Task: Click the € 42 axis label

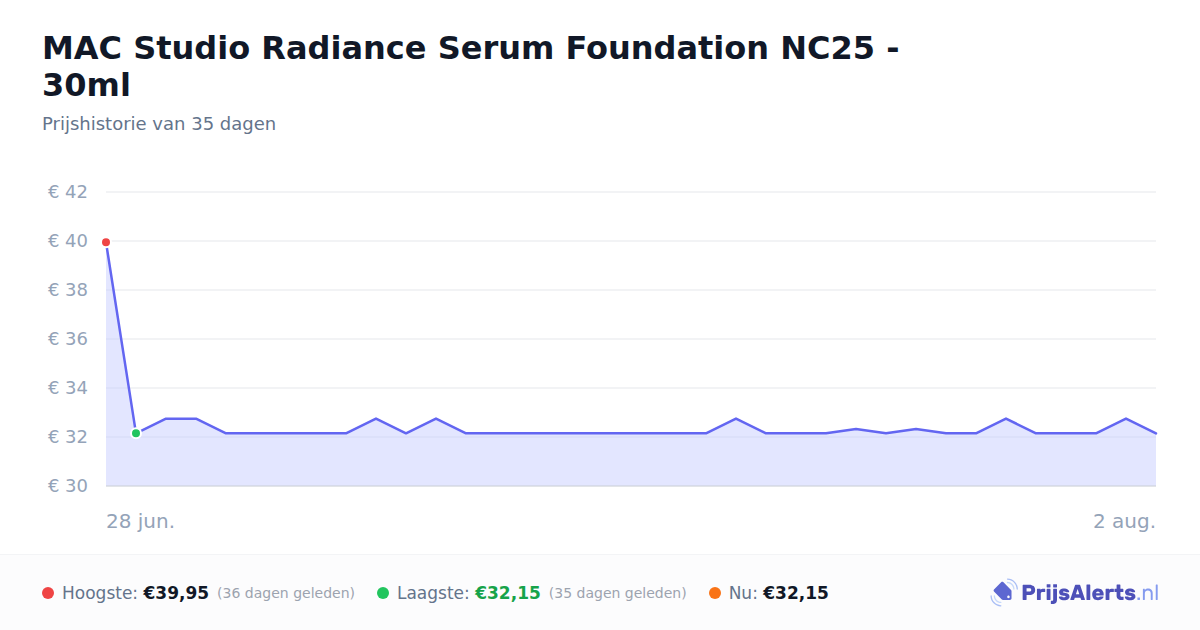Action: pos(68,192)
